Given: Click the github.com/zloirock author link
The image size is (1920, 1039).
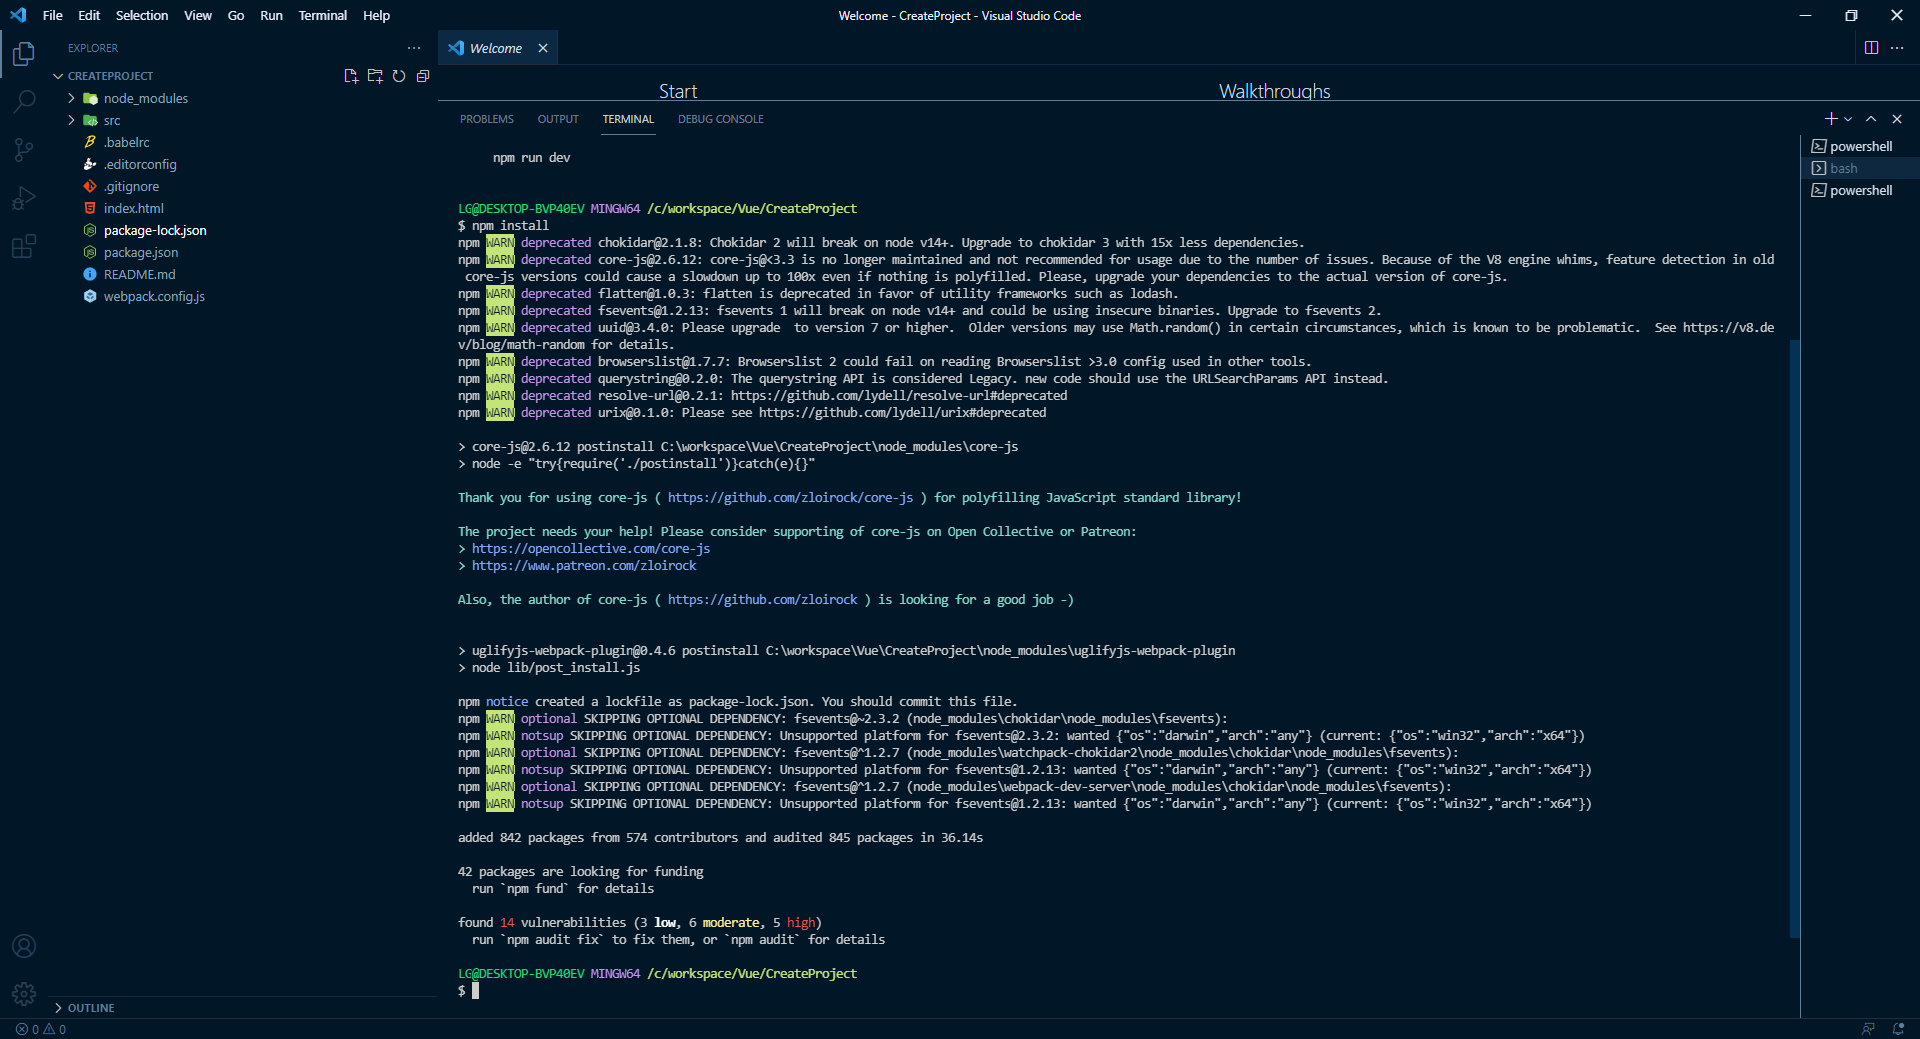Looking at the screenshot, I should click(762, 599).
